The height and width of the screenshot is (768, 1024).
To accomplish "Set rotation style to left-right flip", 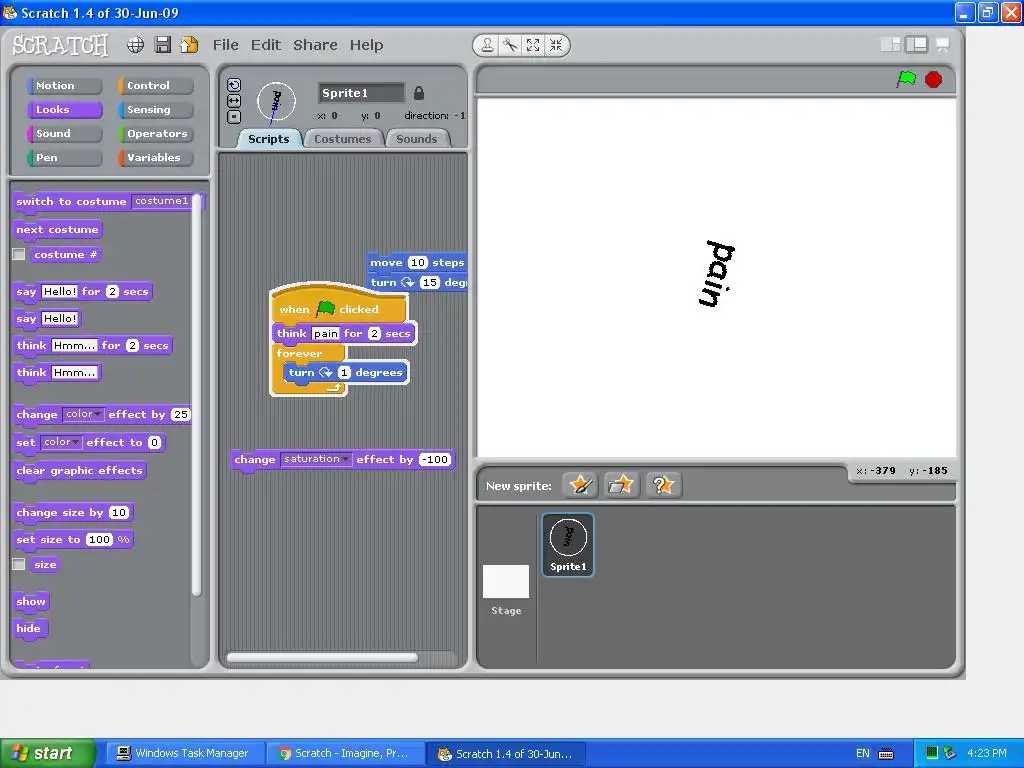I will pyautogui.click(x=234, y=101).
